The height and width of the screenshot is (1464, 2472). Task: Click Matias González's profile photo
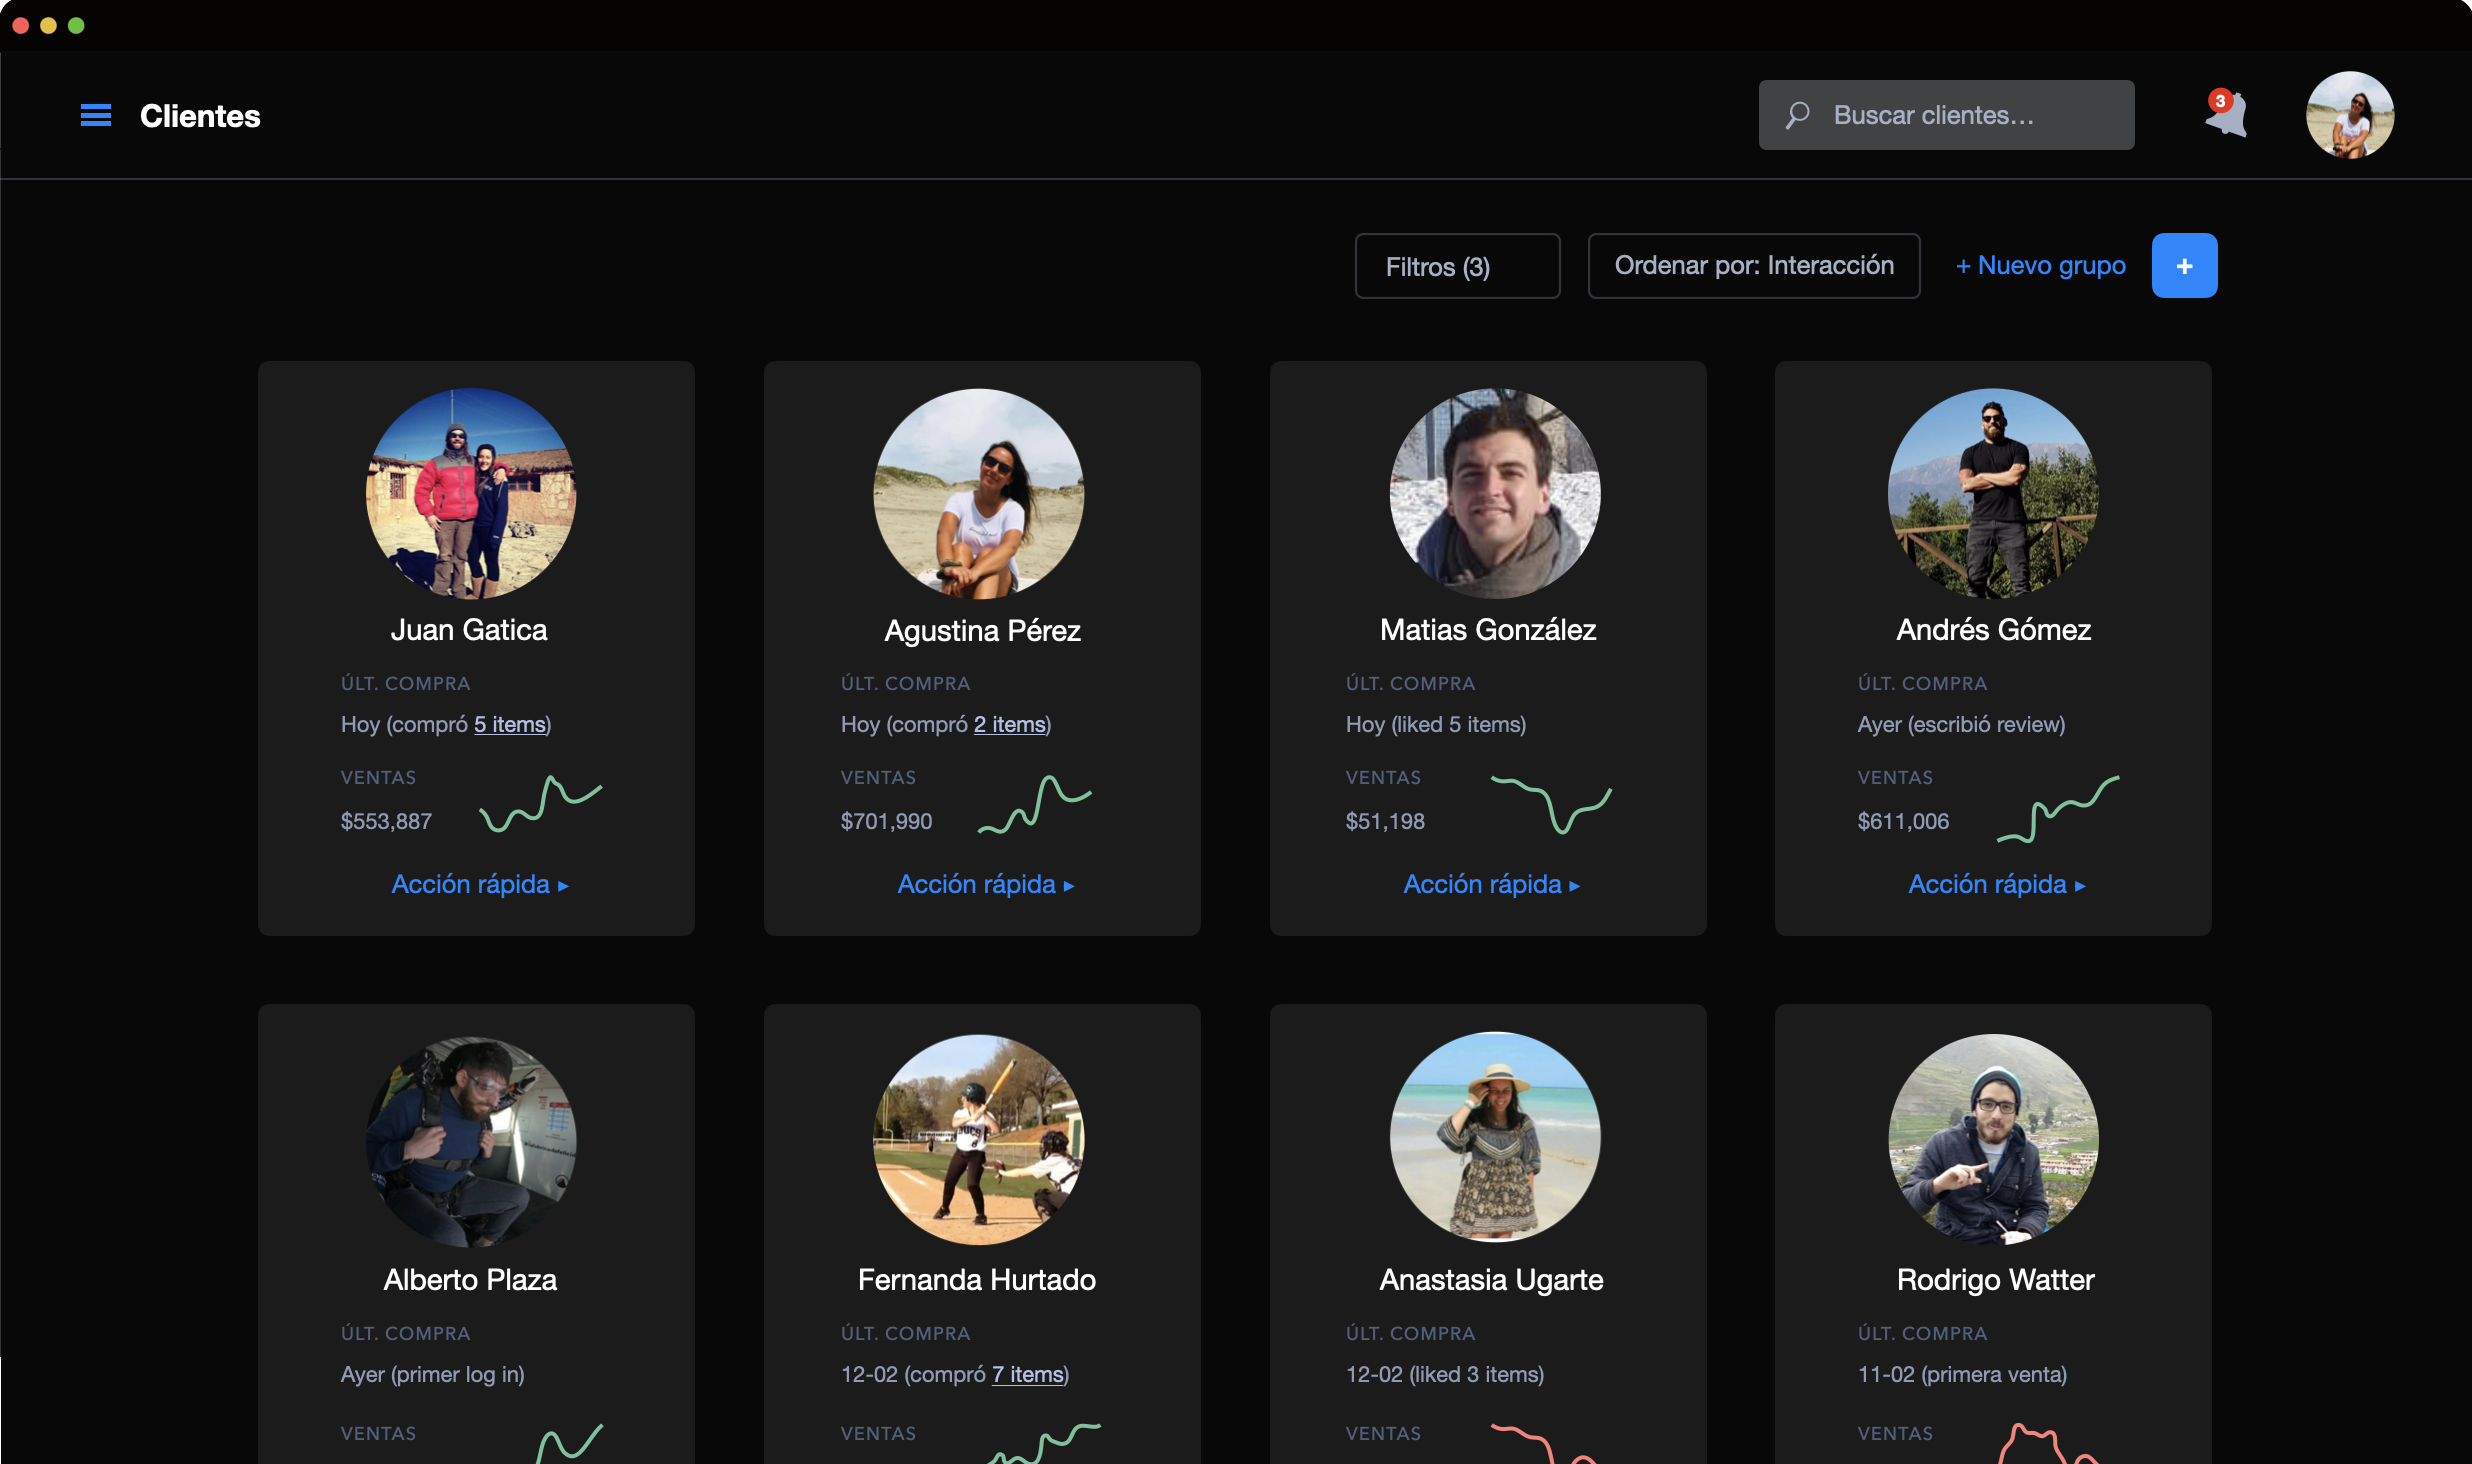click(1495, 494)
